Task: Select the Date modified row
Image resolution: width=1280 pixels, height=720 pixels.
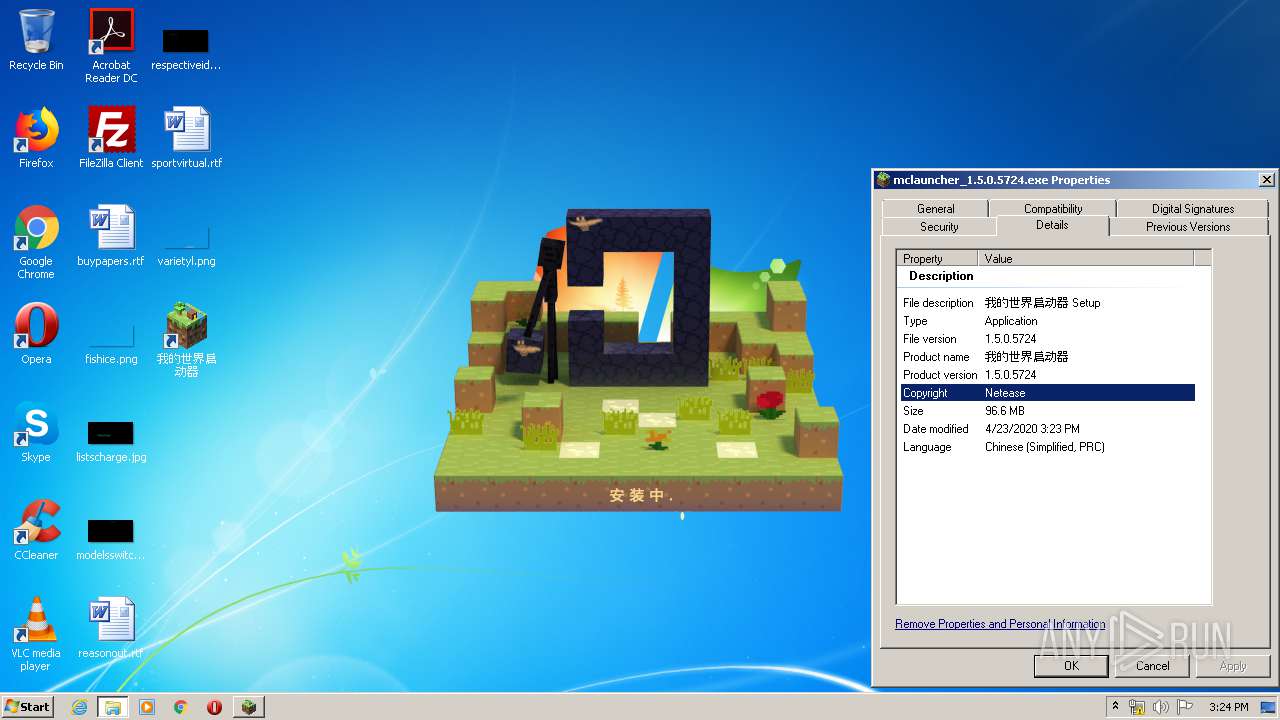Action: (x=1048, y=429)
